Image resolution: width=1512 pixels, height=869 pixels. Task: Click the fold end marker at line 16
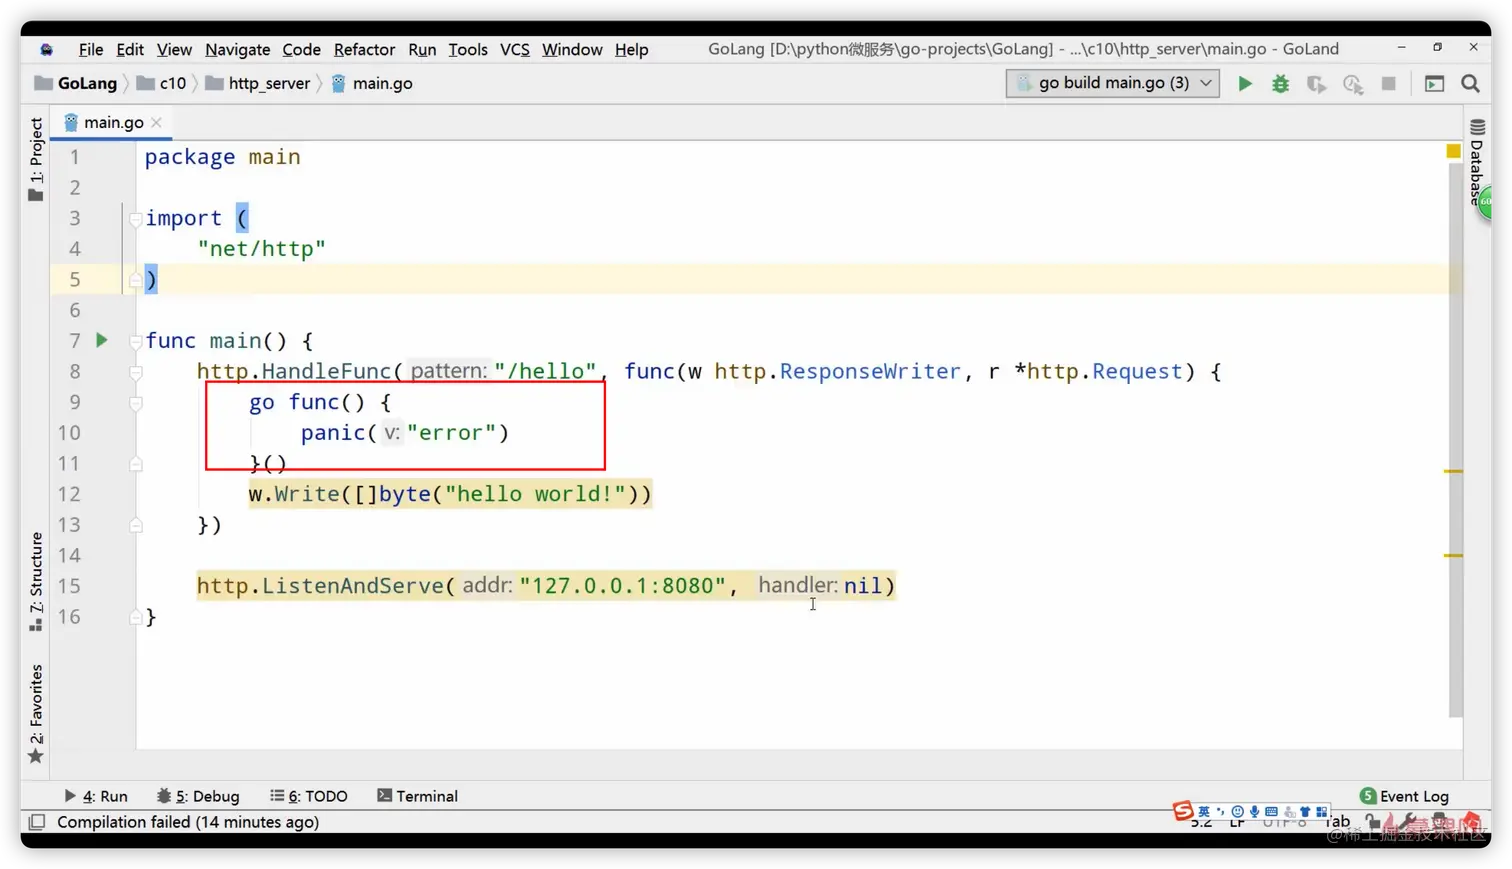(135, 617)
